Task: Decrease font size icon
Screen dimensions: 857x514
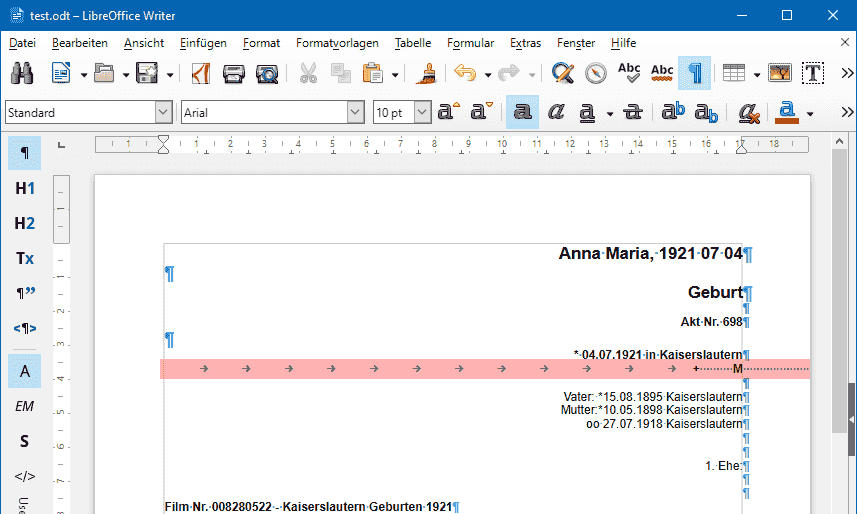Action: tap(482, 112)
